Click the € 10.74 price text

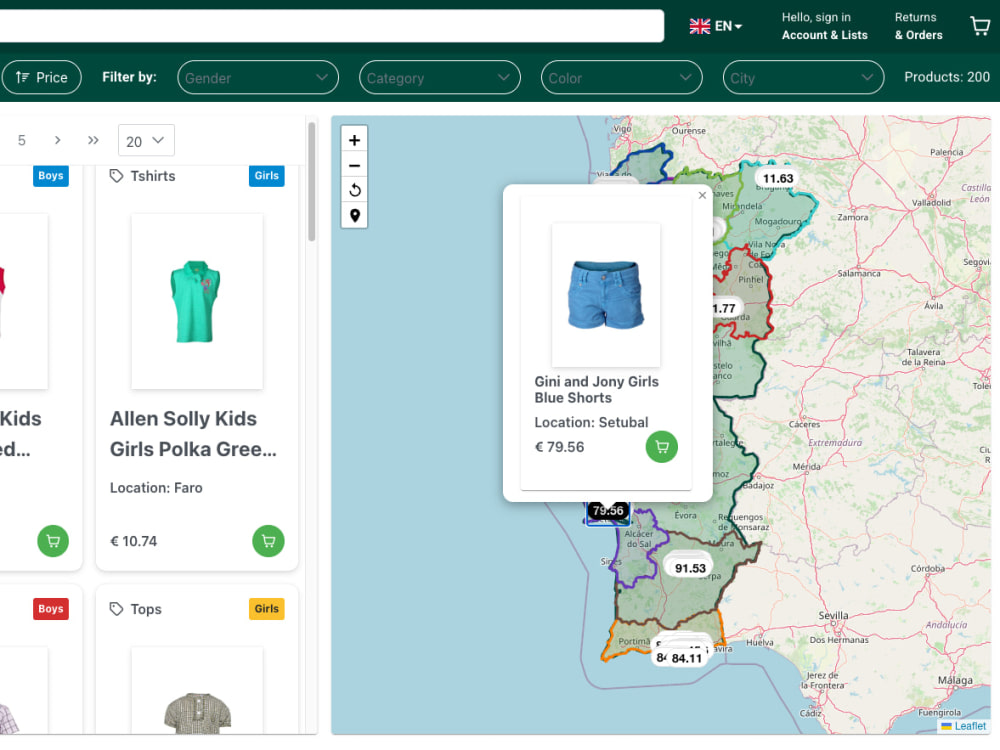click(133, 541)
